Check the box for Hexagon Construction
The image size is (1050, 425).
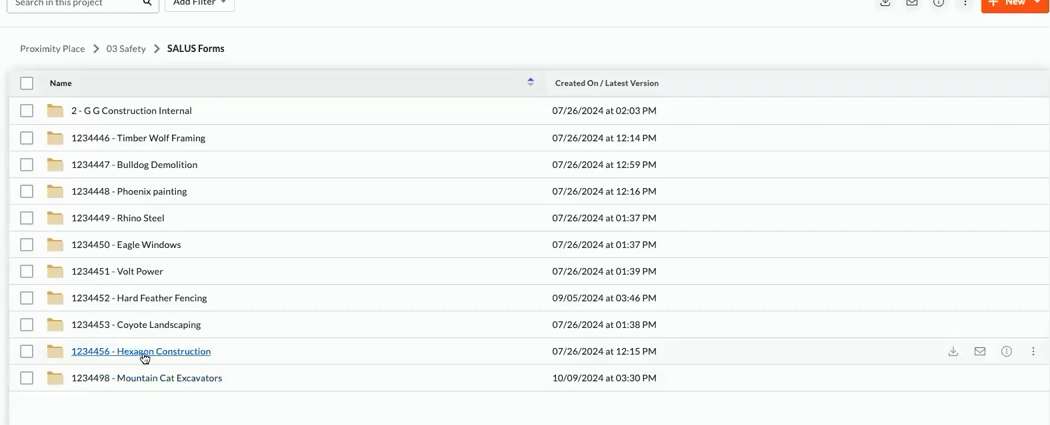(x=27, y=351)
